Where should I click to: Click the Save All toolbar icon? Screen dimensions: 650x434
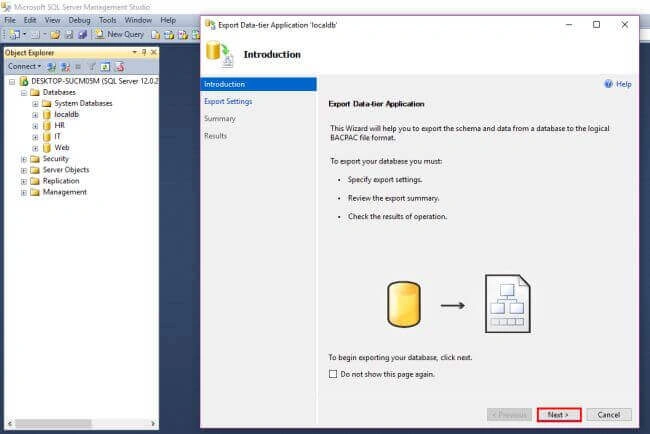coord(82,34)
